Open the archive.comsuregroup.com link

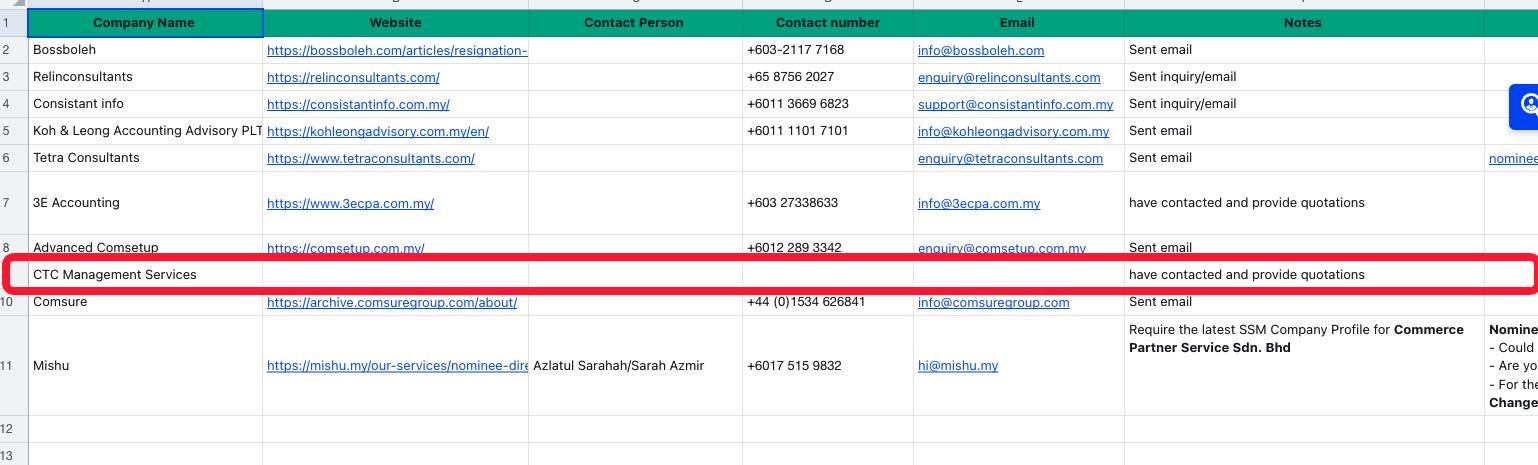(x=391, y=302)
